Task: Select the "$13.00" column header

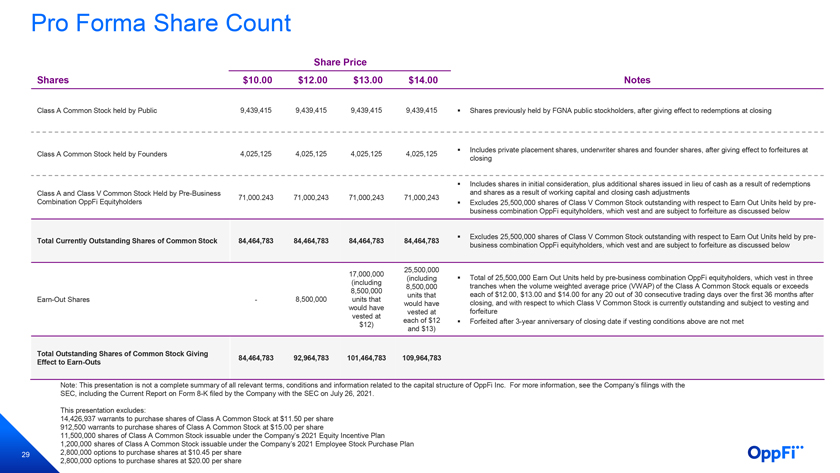Action: 368,80
